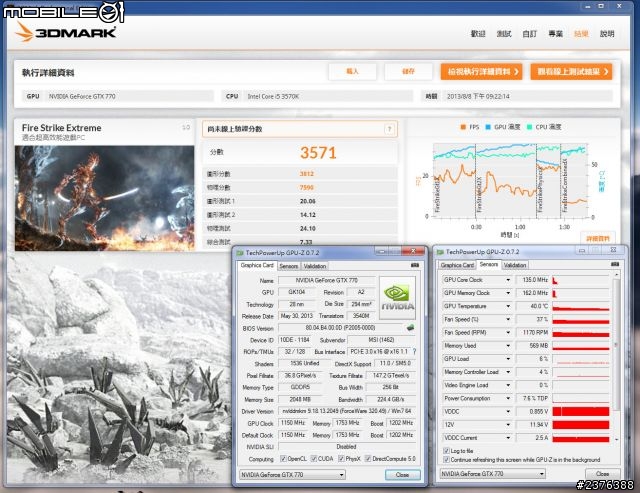The image size is (640, 493).
Task: Click the BIOS save chip icon next to BIOS Version
Action: click(410, 327)
